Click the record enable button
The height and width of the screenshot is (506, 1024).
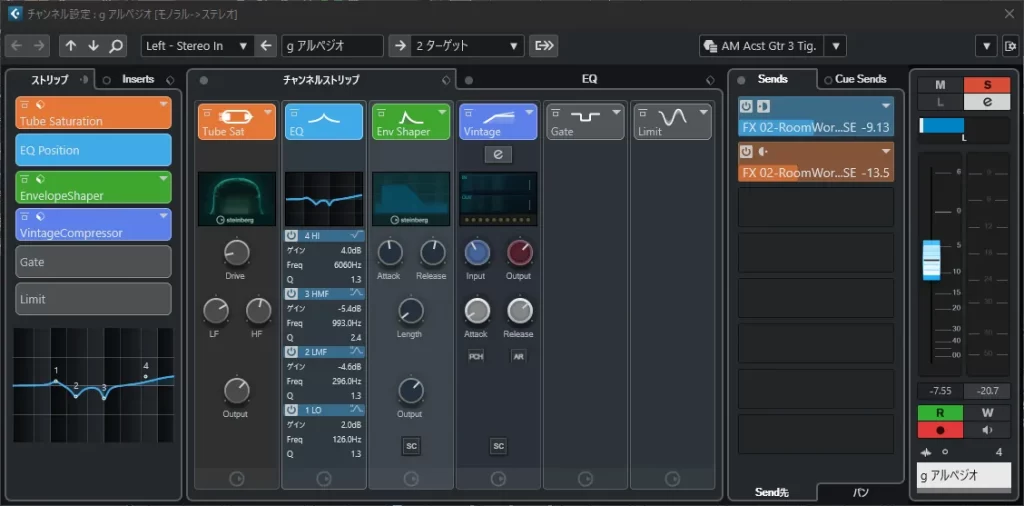[940, 430]
